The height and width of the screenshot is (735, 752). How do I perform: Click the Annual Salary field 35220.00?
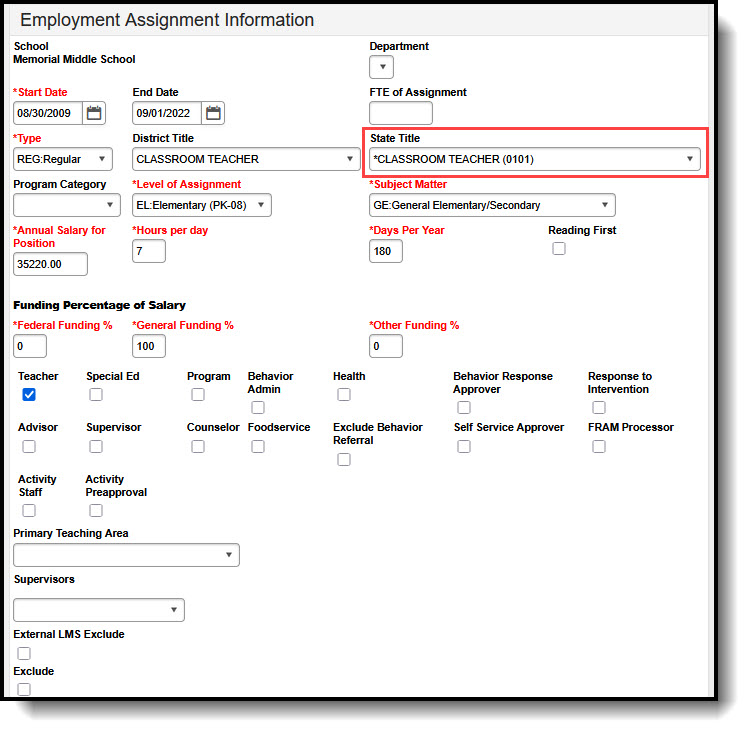tap(50, 264)
